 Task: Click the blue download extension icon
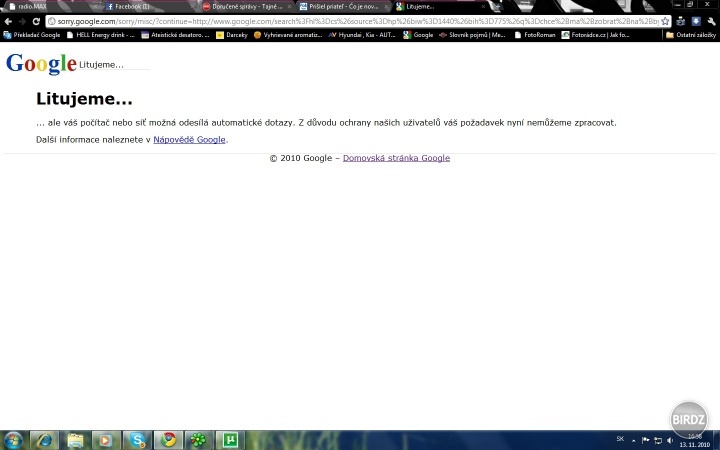pos(696,21)
